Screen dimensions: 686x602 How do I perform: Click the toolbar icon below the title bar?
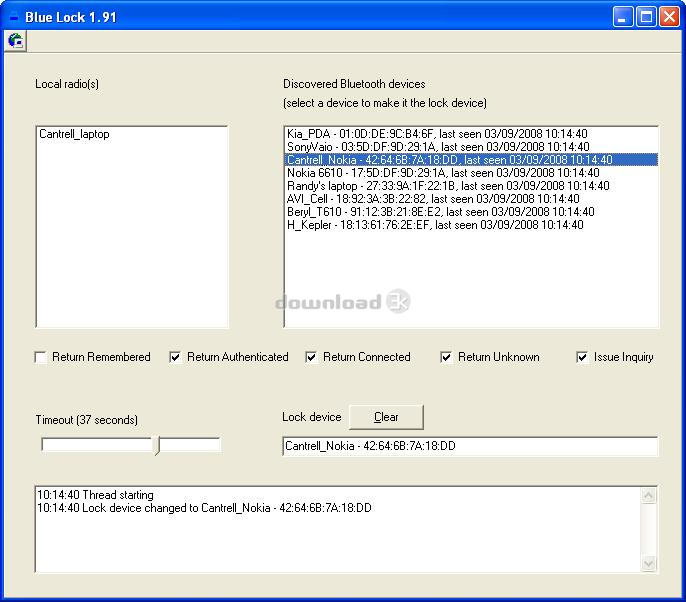15,41
